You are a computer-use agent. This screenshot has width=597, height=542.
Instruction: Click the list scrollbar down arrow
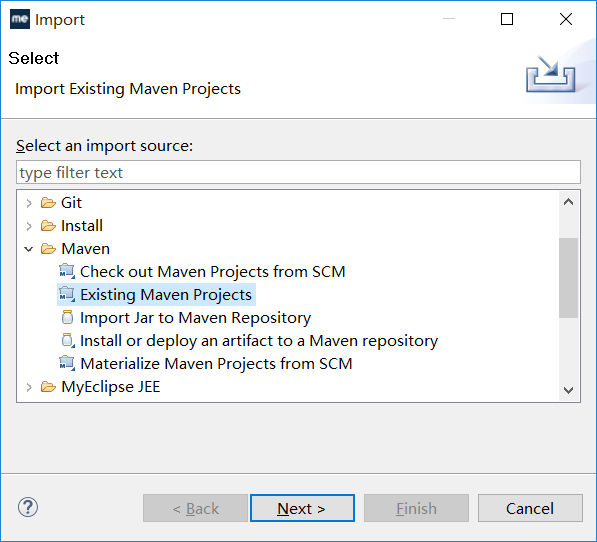pos(568,390)
